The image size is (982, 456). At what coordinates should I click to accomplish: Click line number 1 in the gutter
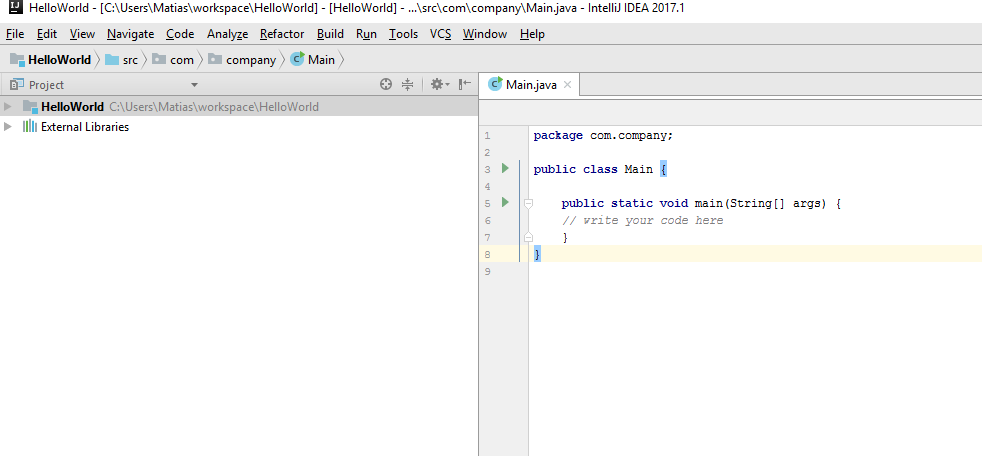487,135
